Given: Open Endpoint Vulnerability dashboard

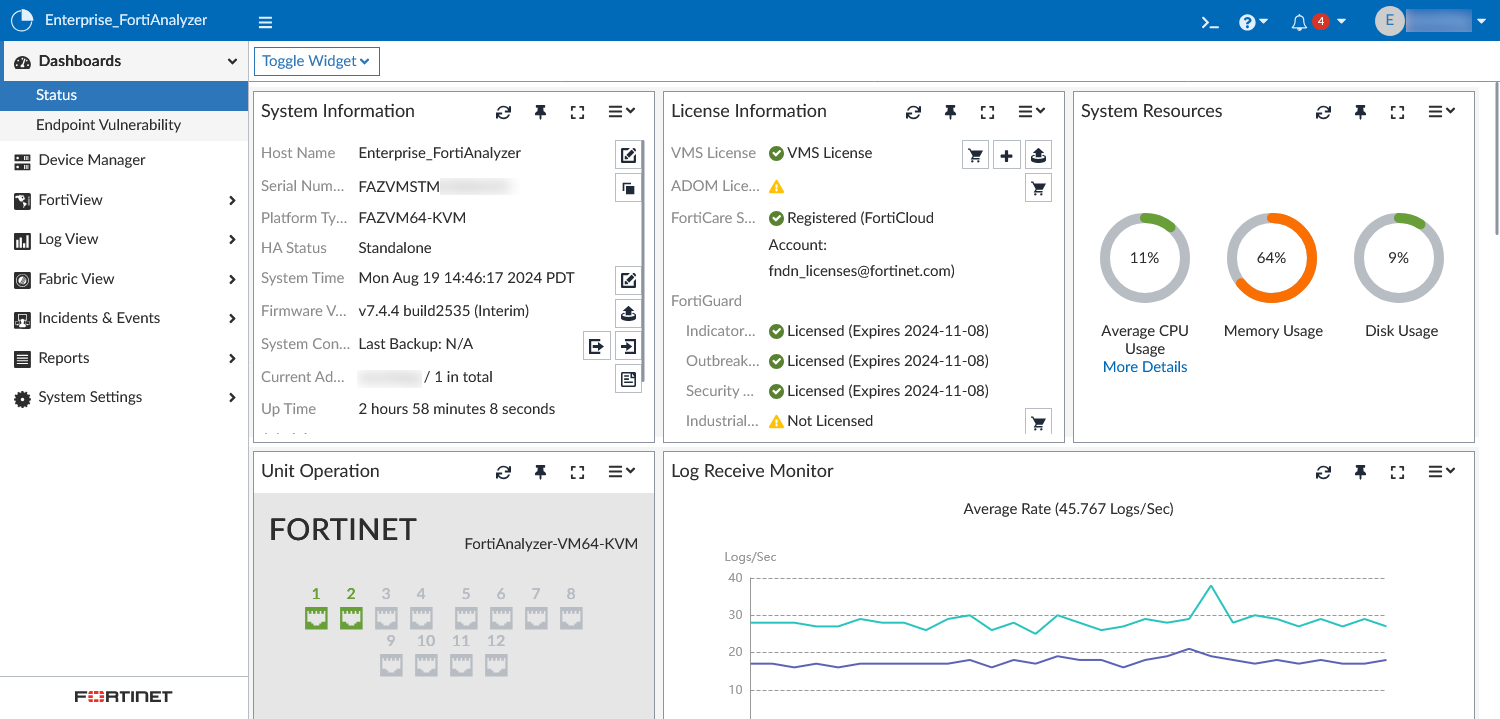Looking at the screenshot, I should tap(124, 125).
